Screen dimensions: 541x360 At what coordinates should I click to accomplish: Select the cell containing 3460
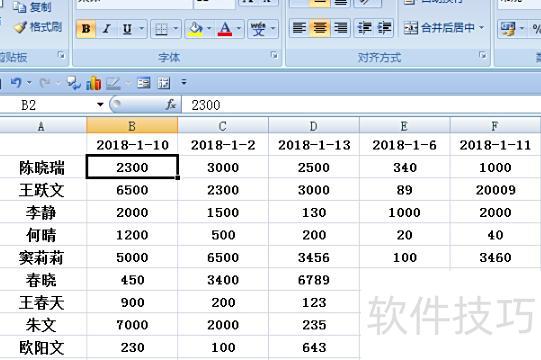[x=495, y=257]
